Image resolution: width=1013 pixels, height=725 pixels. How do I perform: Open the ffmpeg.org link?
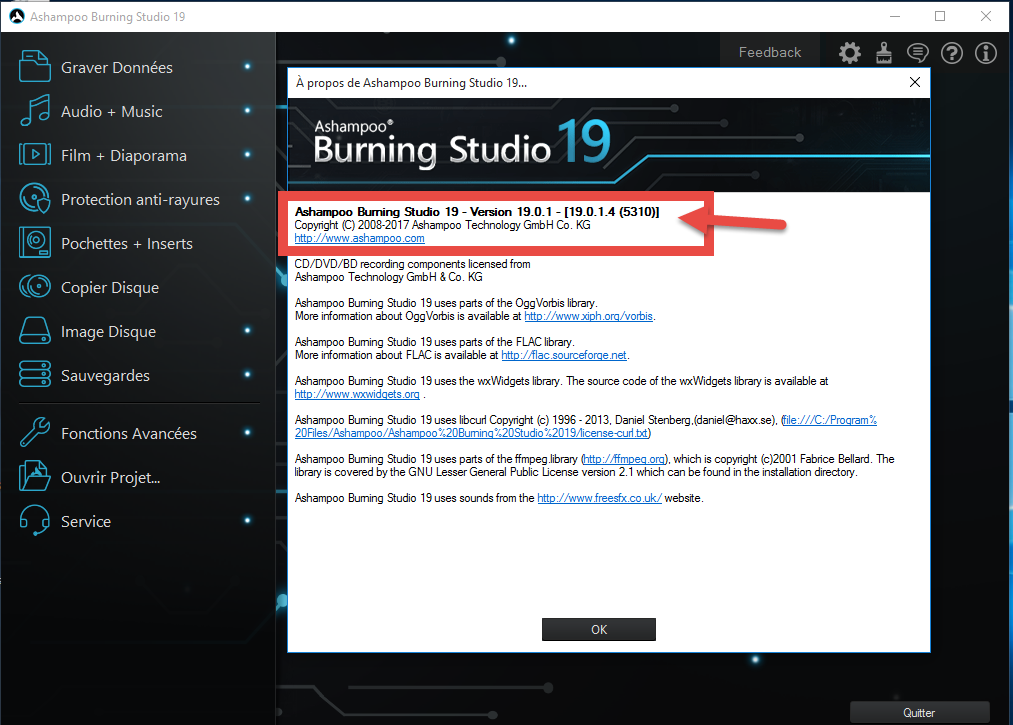point(624,459)
